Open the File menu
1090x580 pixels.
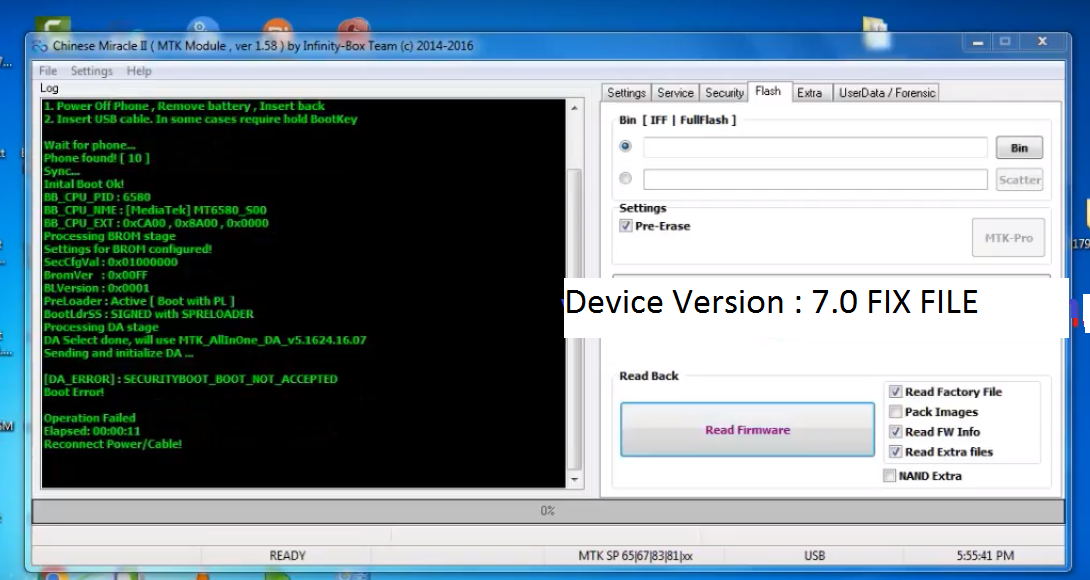click(48, 71)
